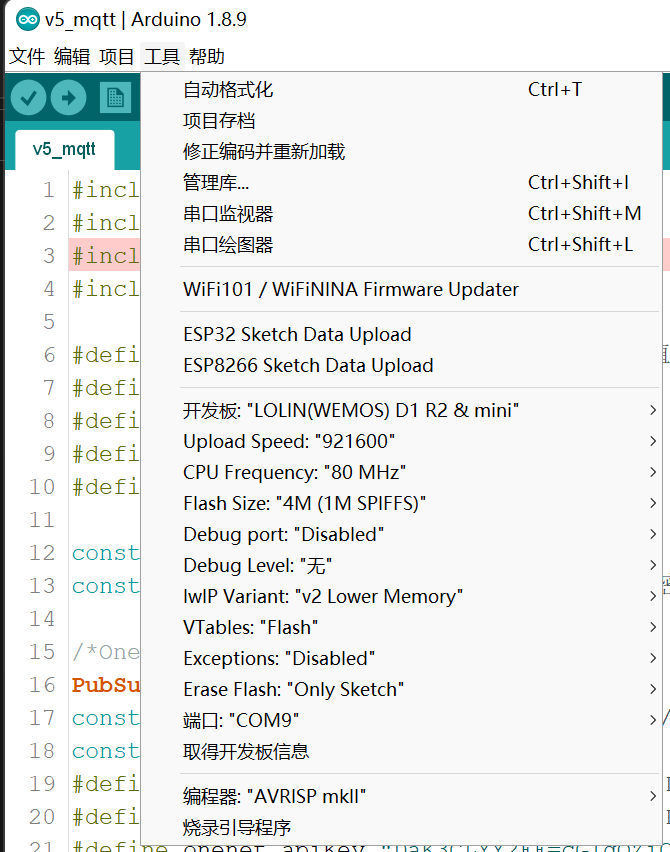This screenshot has width=670, height=852.
Task: Expand 开发板 LOLIN(WEMOS) D1 R2 & mini submenu
Action: [x=401, y=410]
